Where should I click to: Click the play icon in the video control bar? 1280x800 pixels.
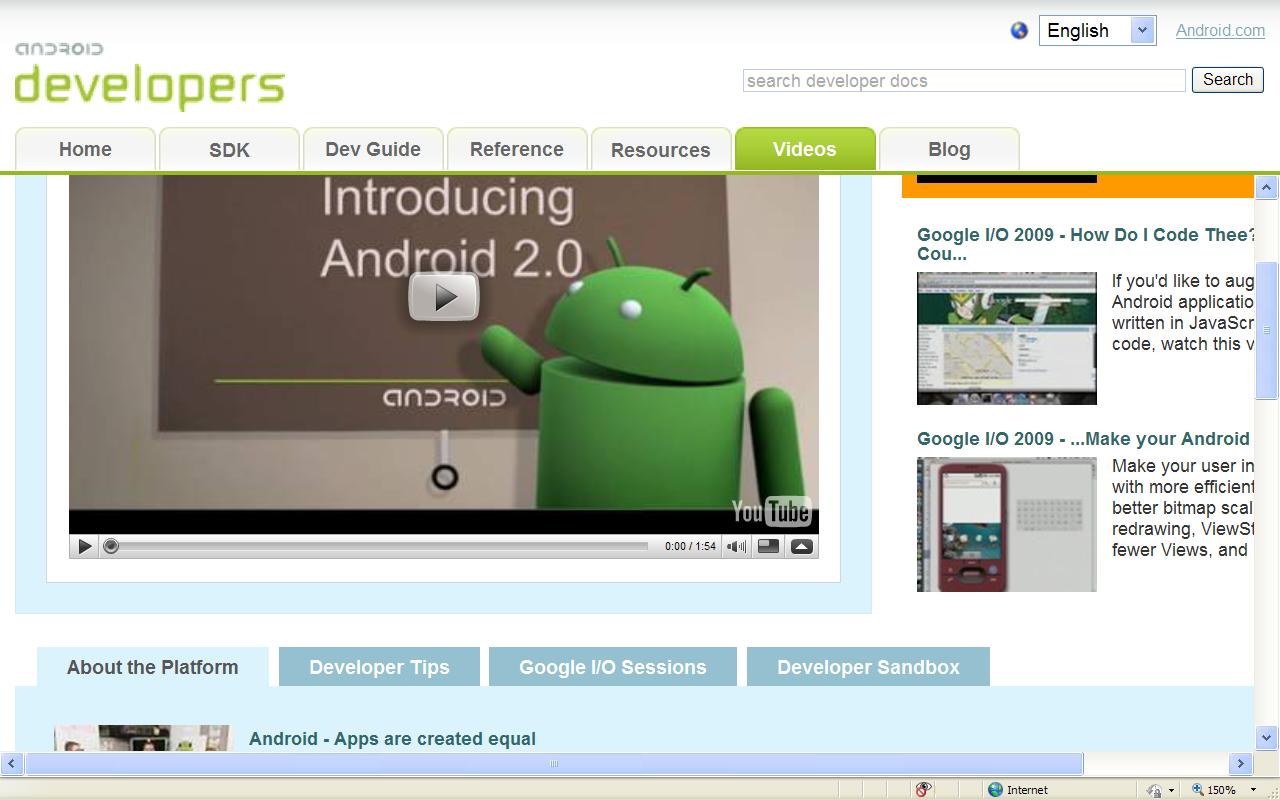(x=85, y=546)
